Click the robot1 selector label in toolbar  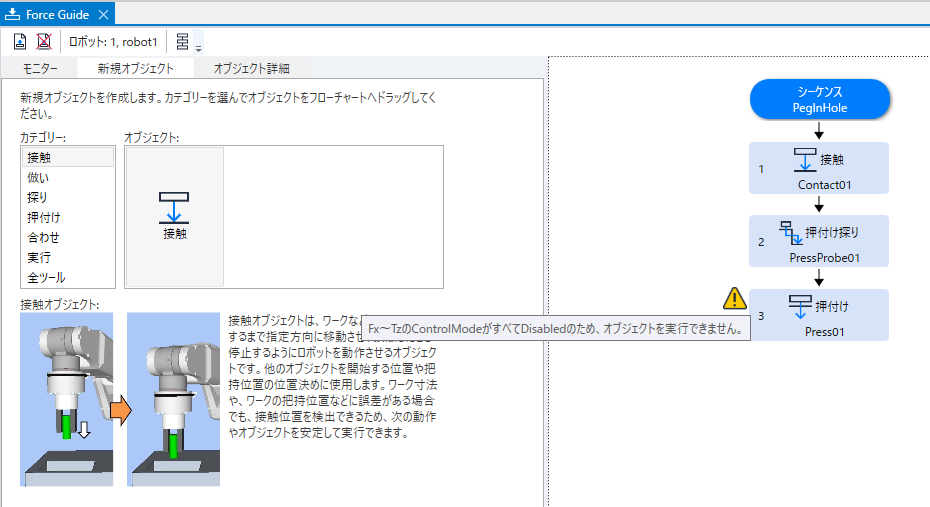click(113, 41)
